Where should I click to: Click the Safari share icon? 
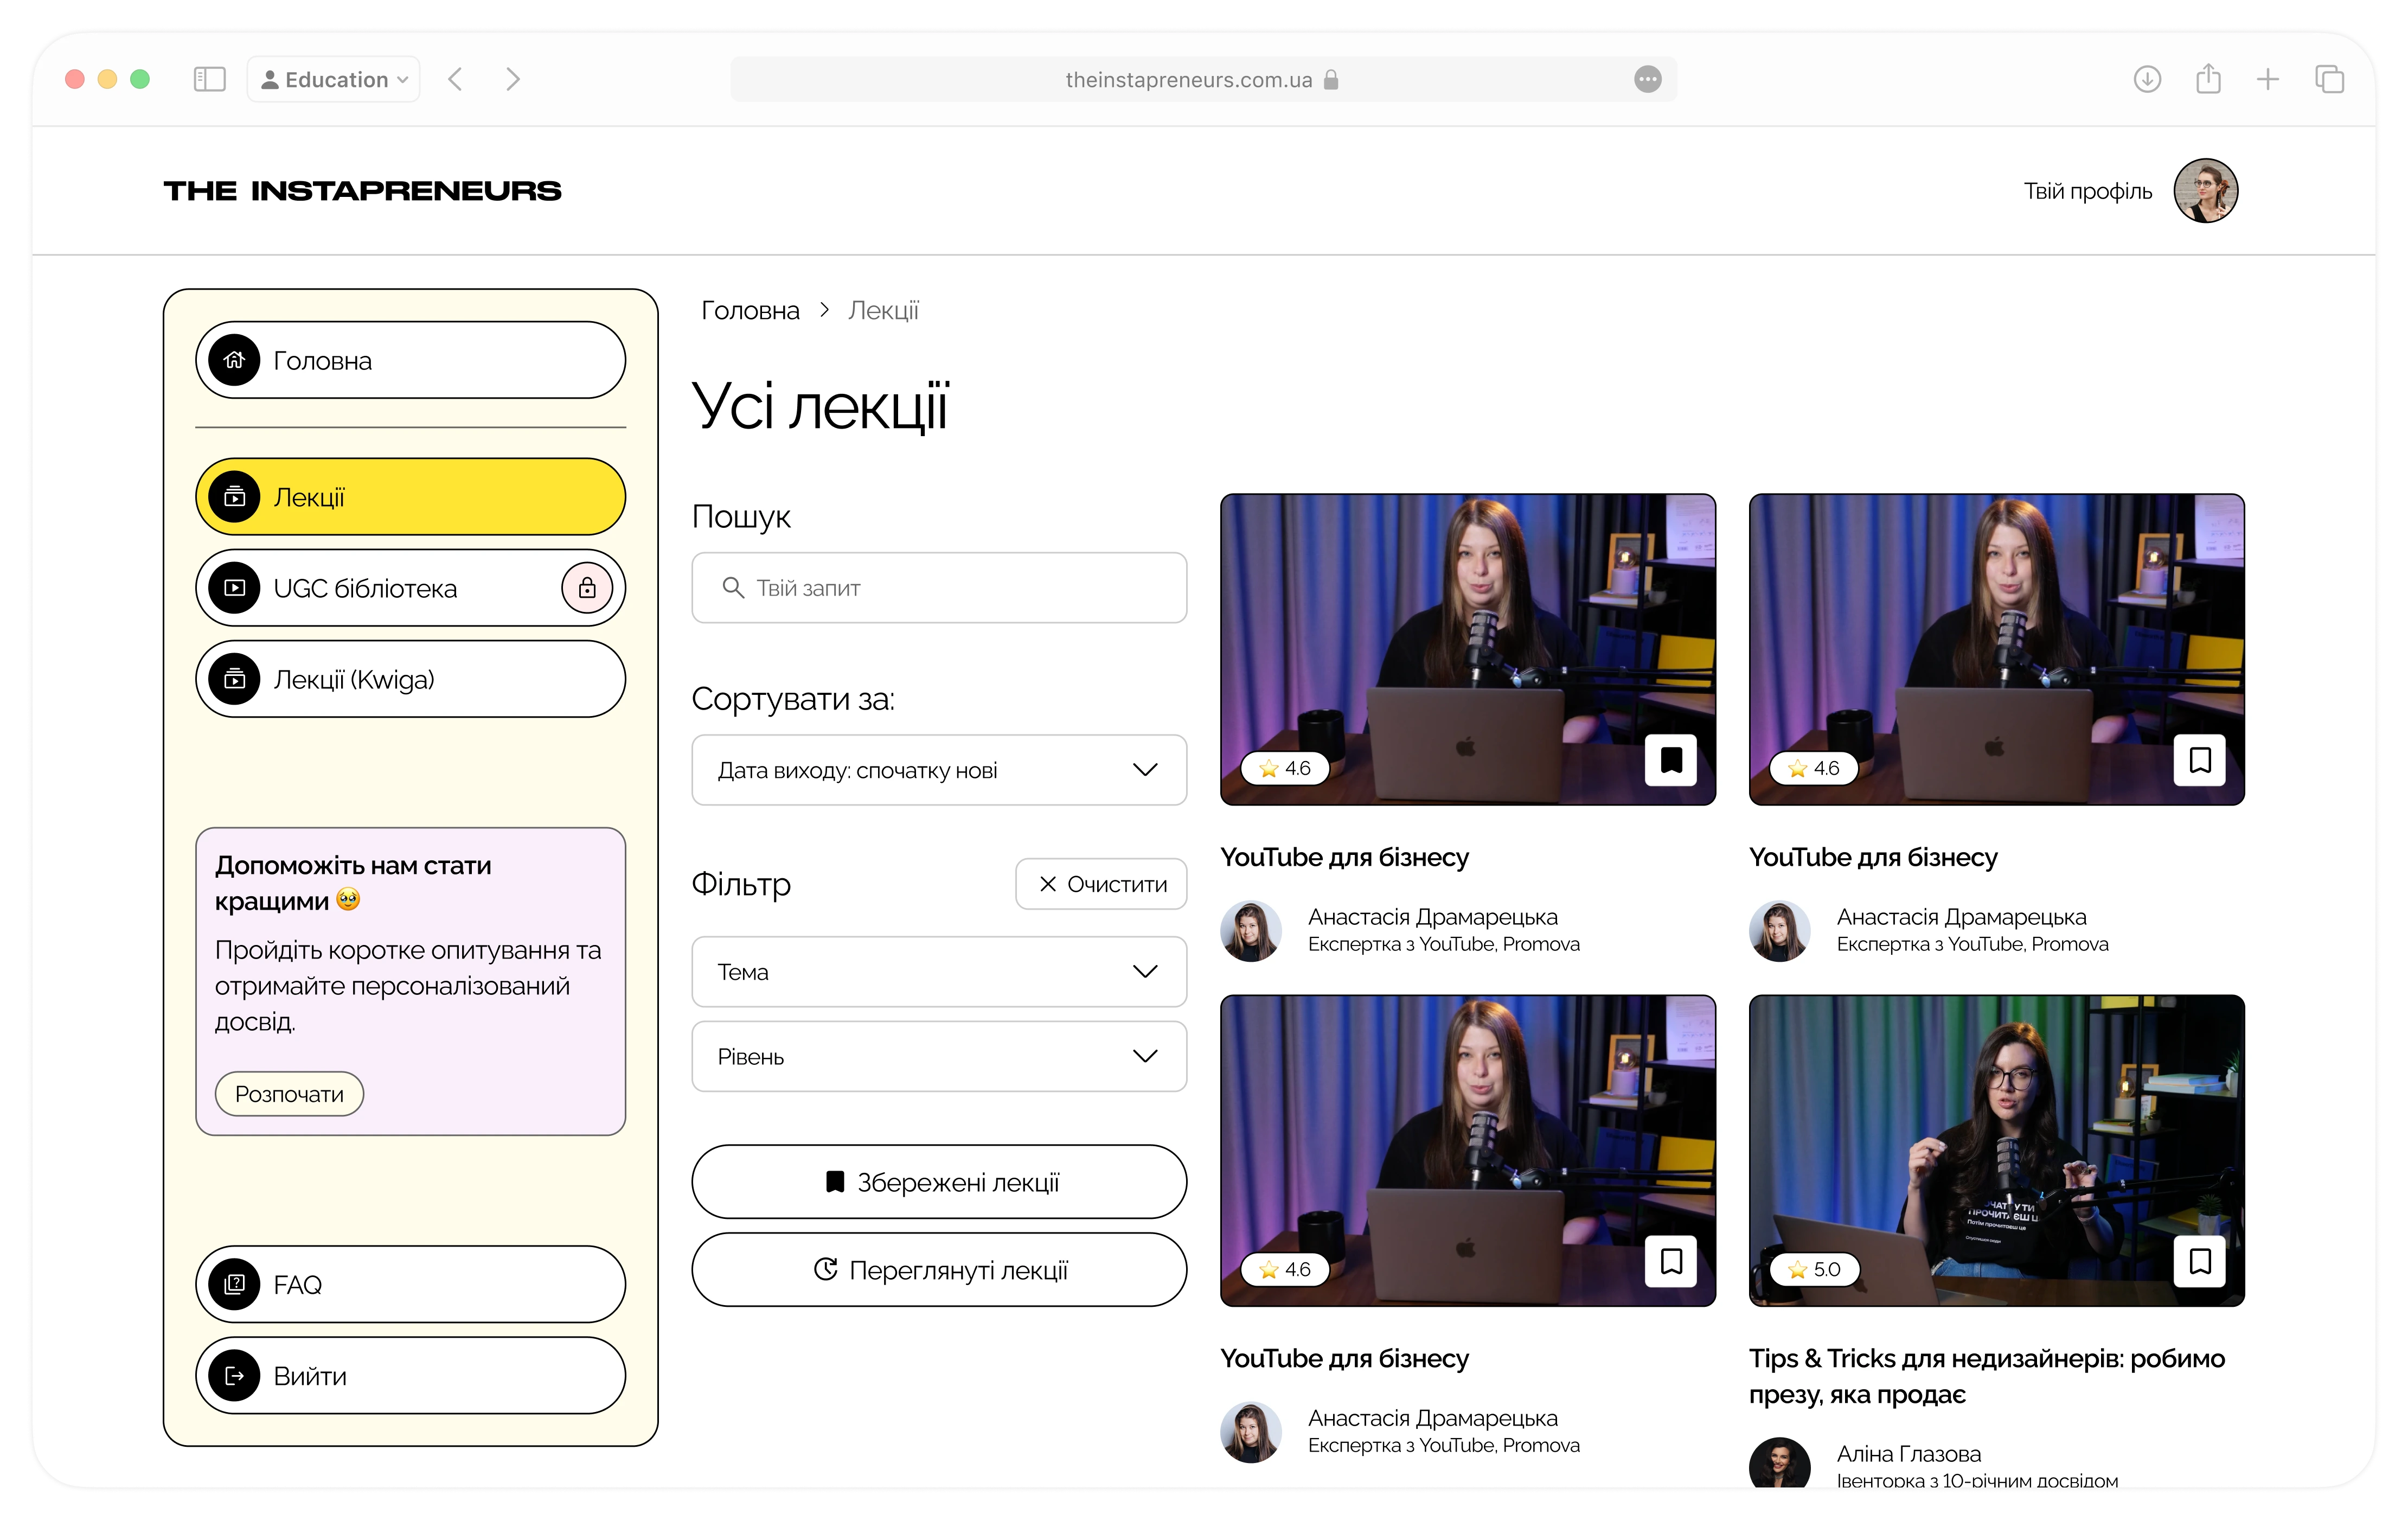pyautogui.click(x=2208, y=79)
